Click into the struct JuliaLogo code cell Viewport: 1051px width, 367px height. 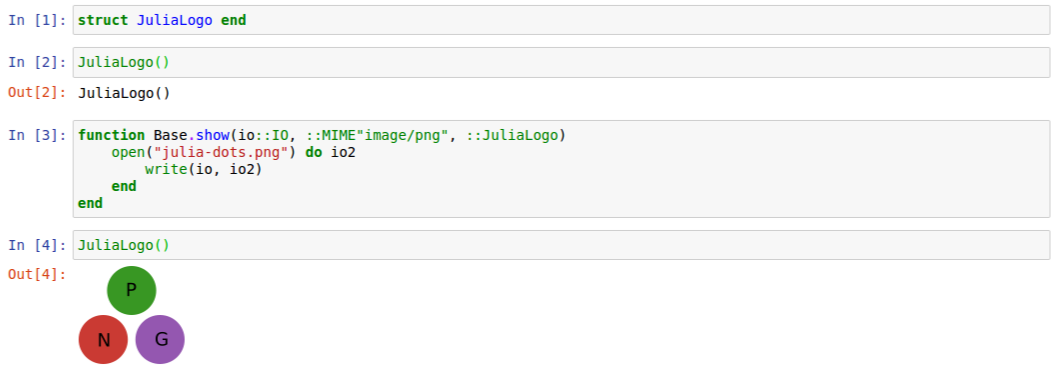click(x=561, y=20)
